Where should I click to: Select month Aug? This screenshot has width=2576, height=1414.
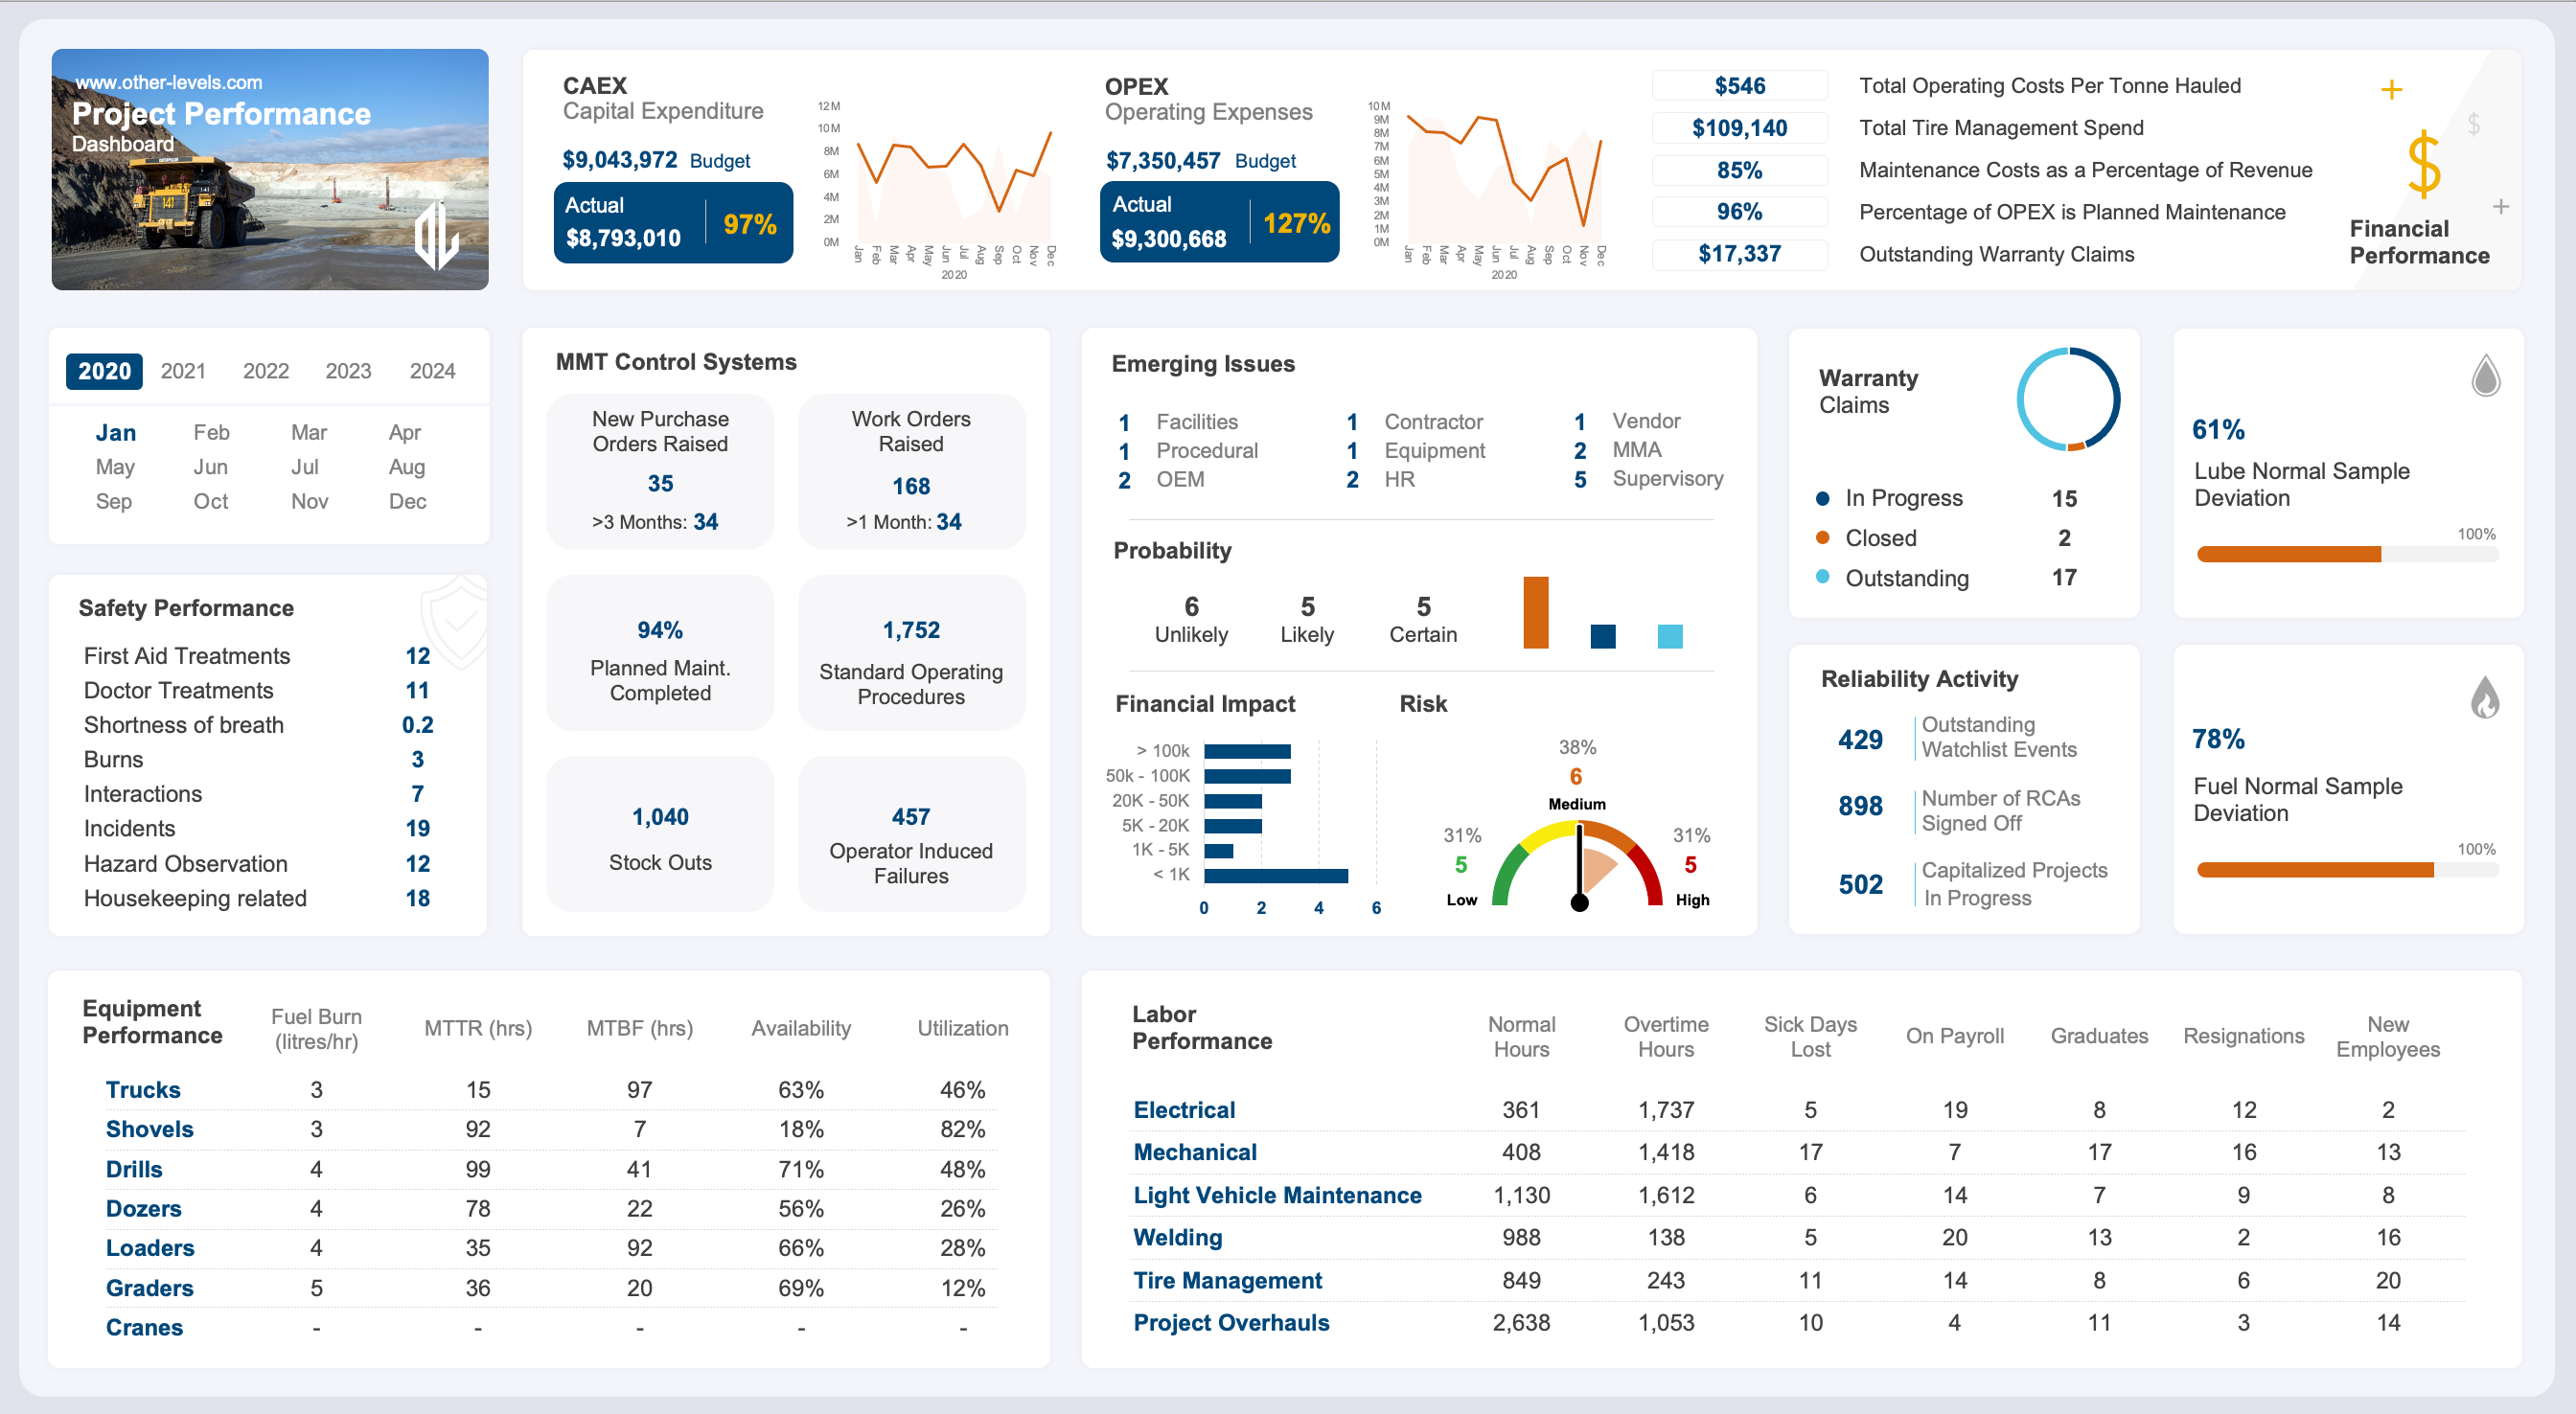pyautogui.click(x=407, y=467)
